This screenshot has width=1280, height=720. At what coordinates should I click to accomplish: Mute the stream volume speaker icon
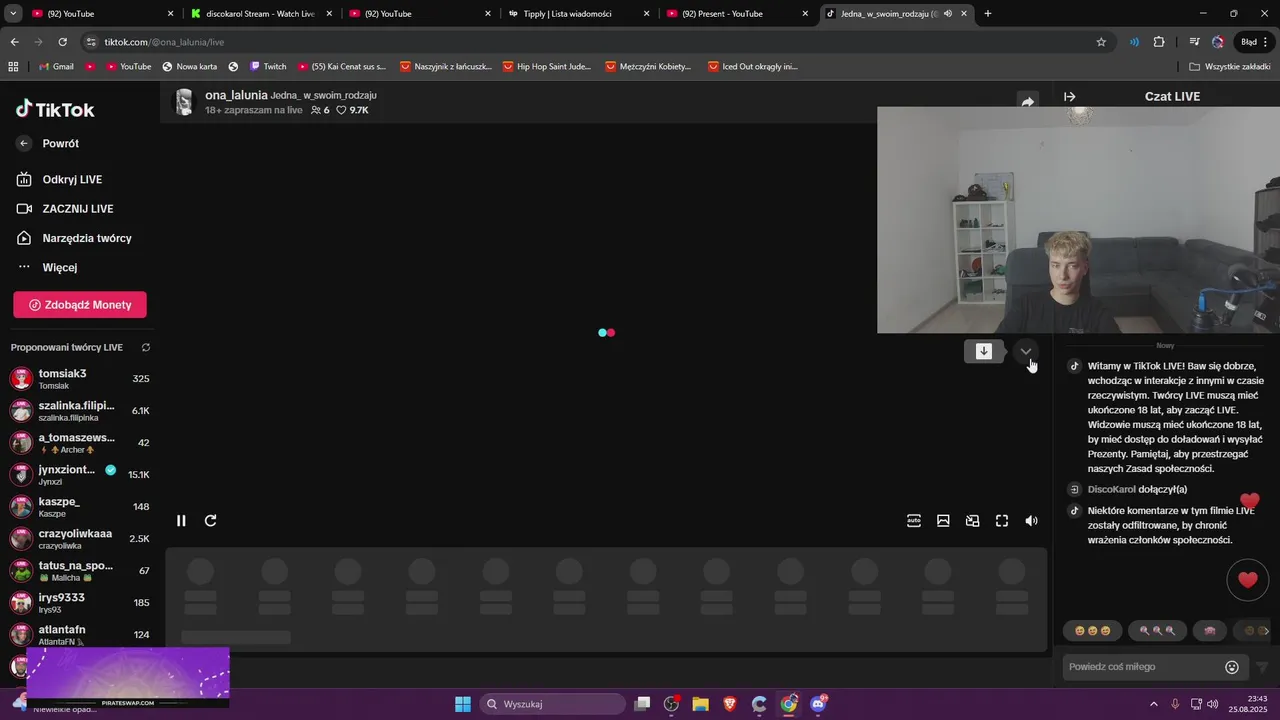point(1031,520)
